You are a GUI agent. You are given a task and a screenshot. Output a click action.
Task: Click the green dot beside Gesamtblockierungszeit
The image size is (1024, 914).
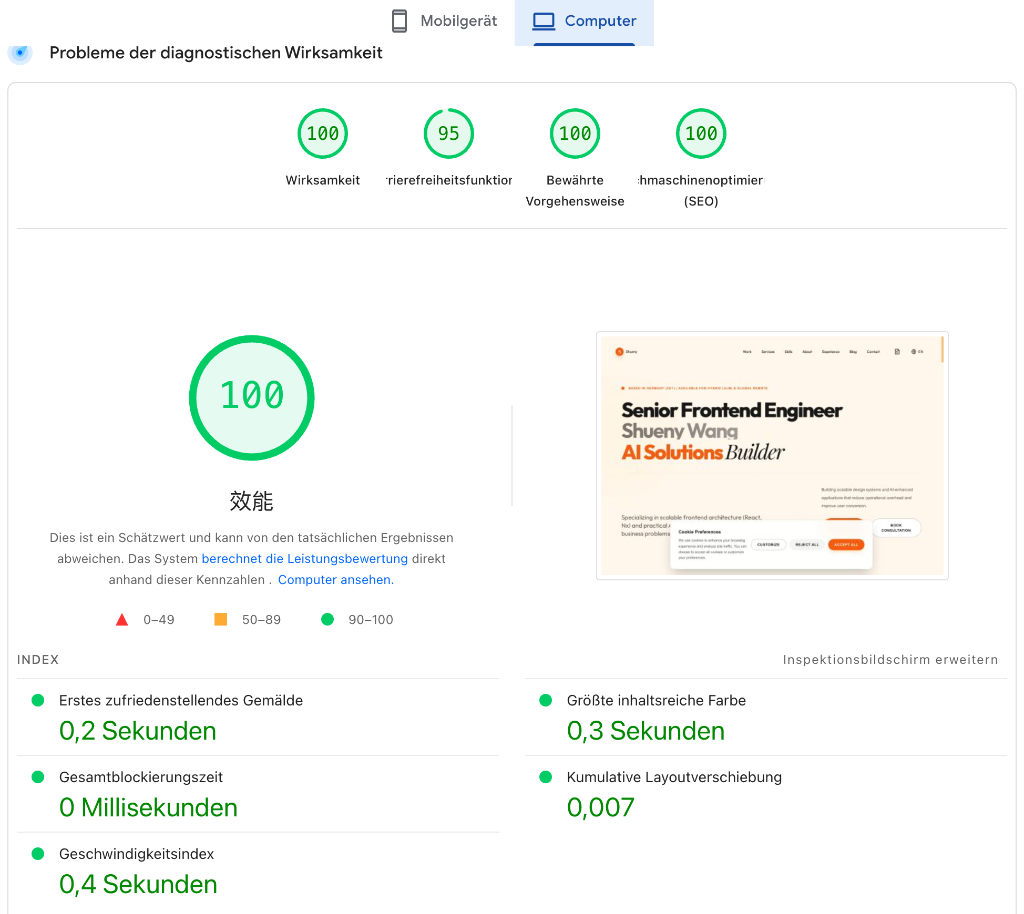coord(38,777)
